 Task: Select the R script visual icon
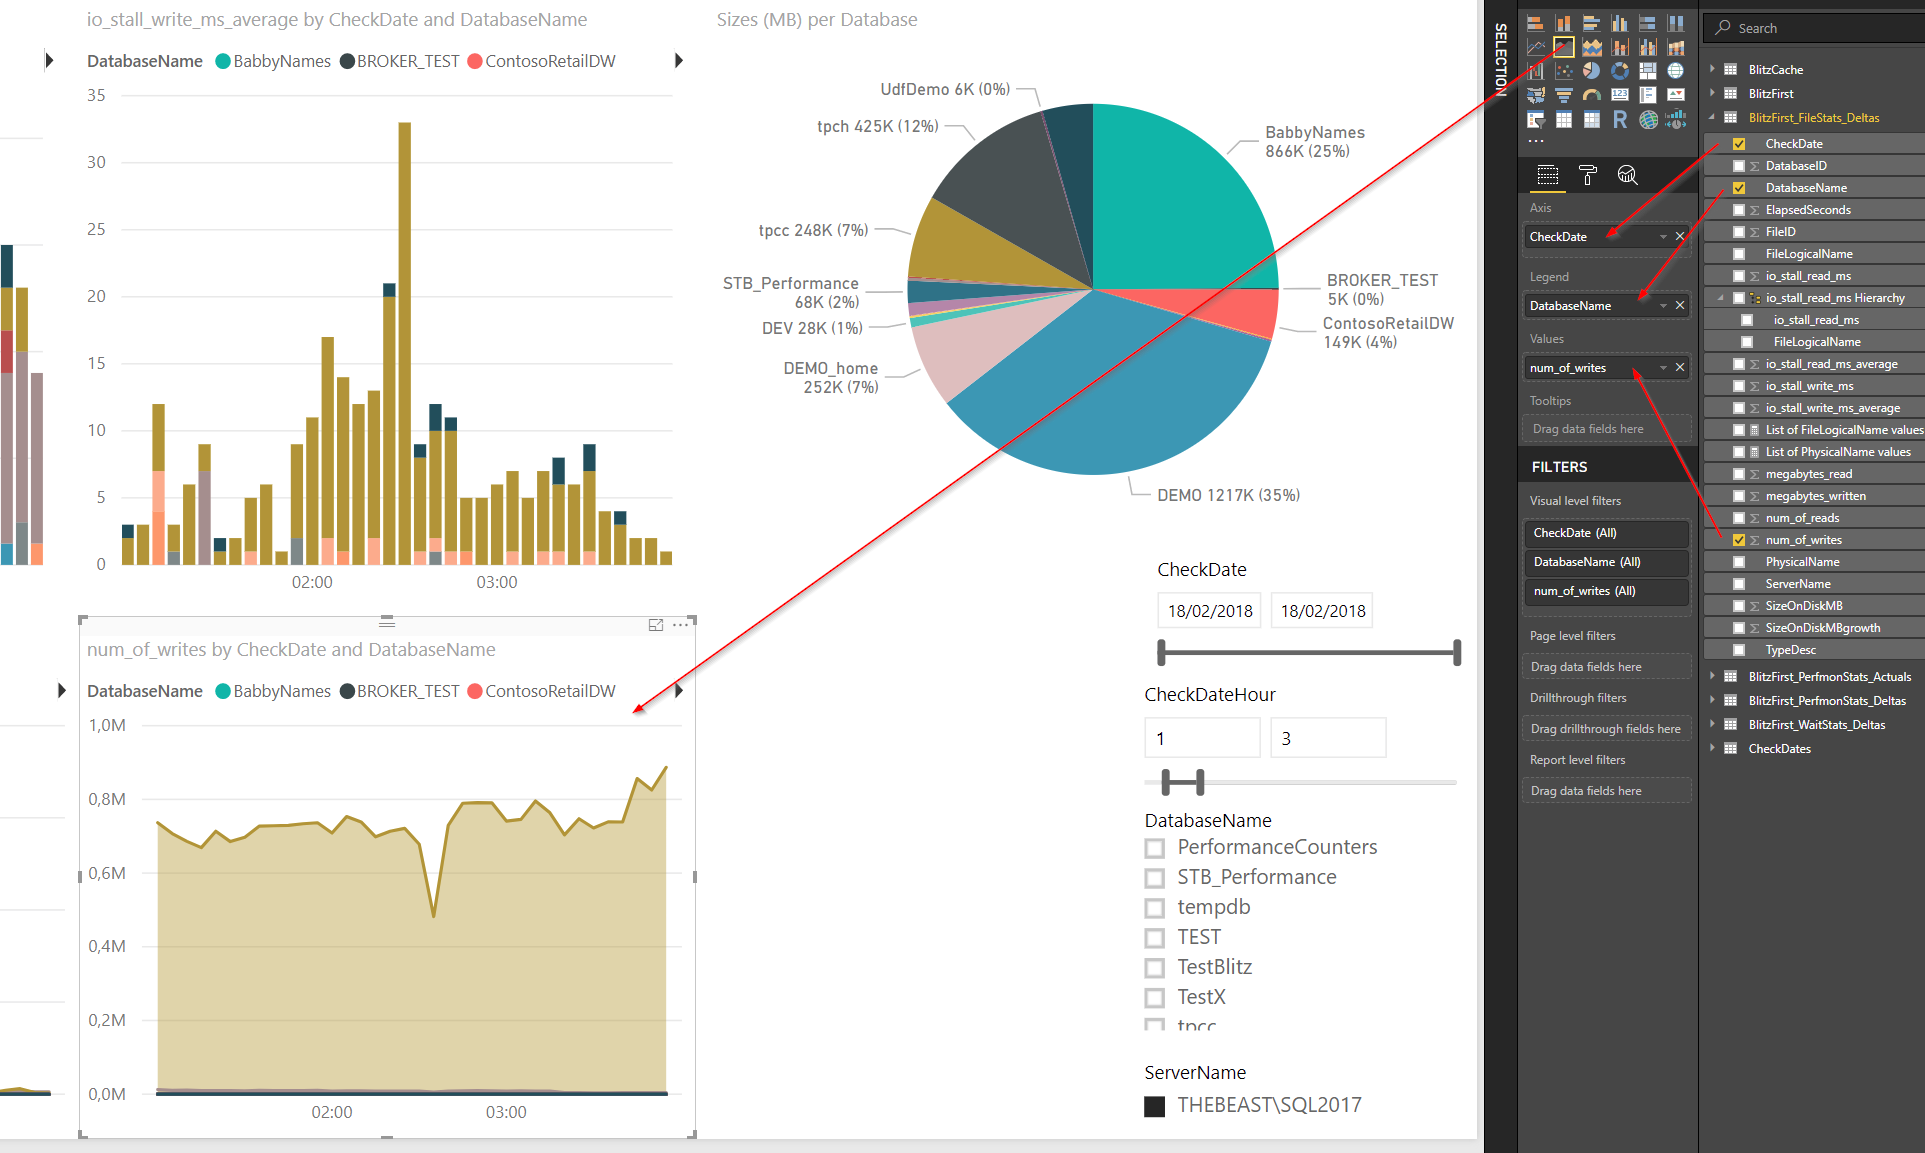(1620, 120)
